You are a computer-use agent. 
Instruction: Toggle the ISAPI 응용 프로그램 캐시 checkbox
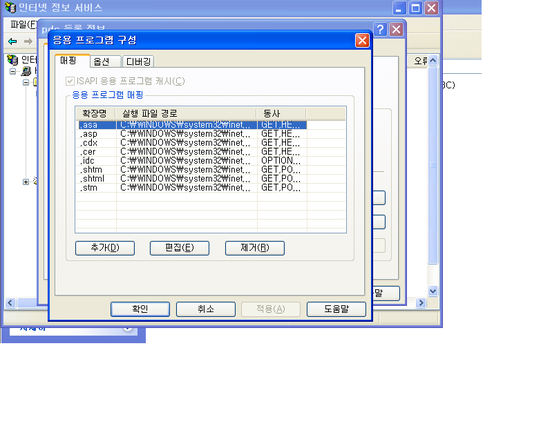[70, 81]
